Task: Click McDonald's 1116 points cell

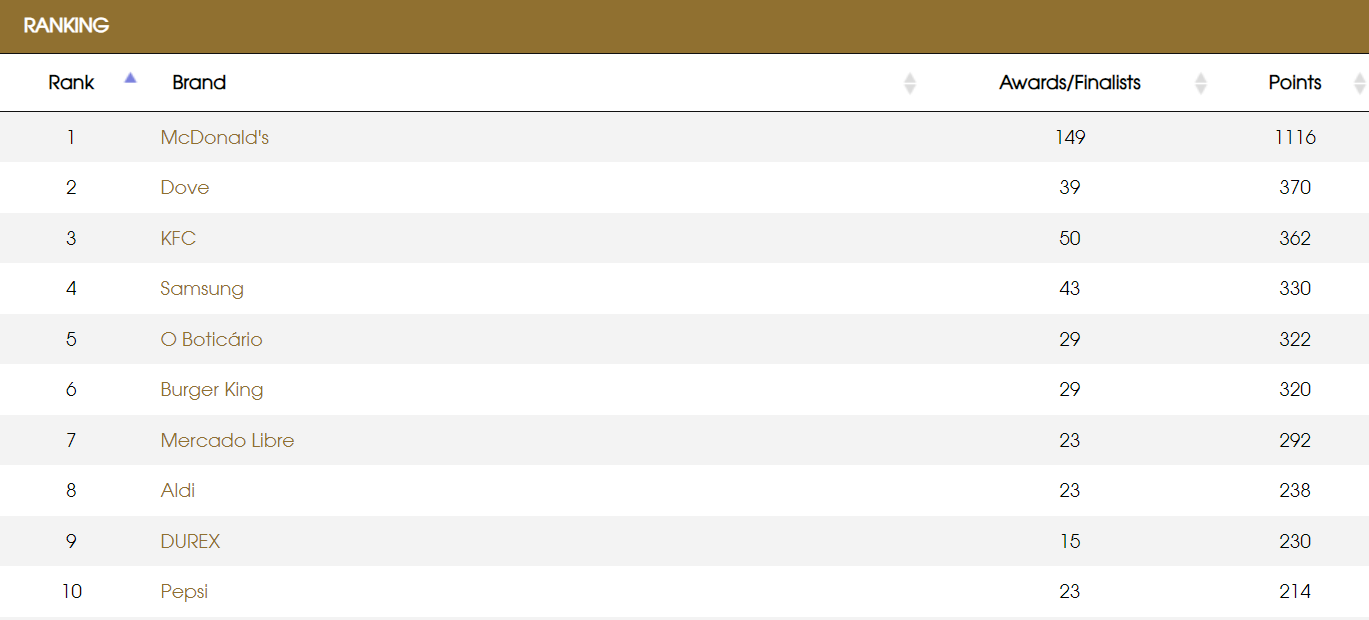Action: [1294, 137]
